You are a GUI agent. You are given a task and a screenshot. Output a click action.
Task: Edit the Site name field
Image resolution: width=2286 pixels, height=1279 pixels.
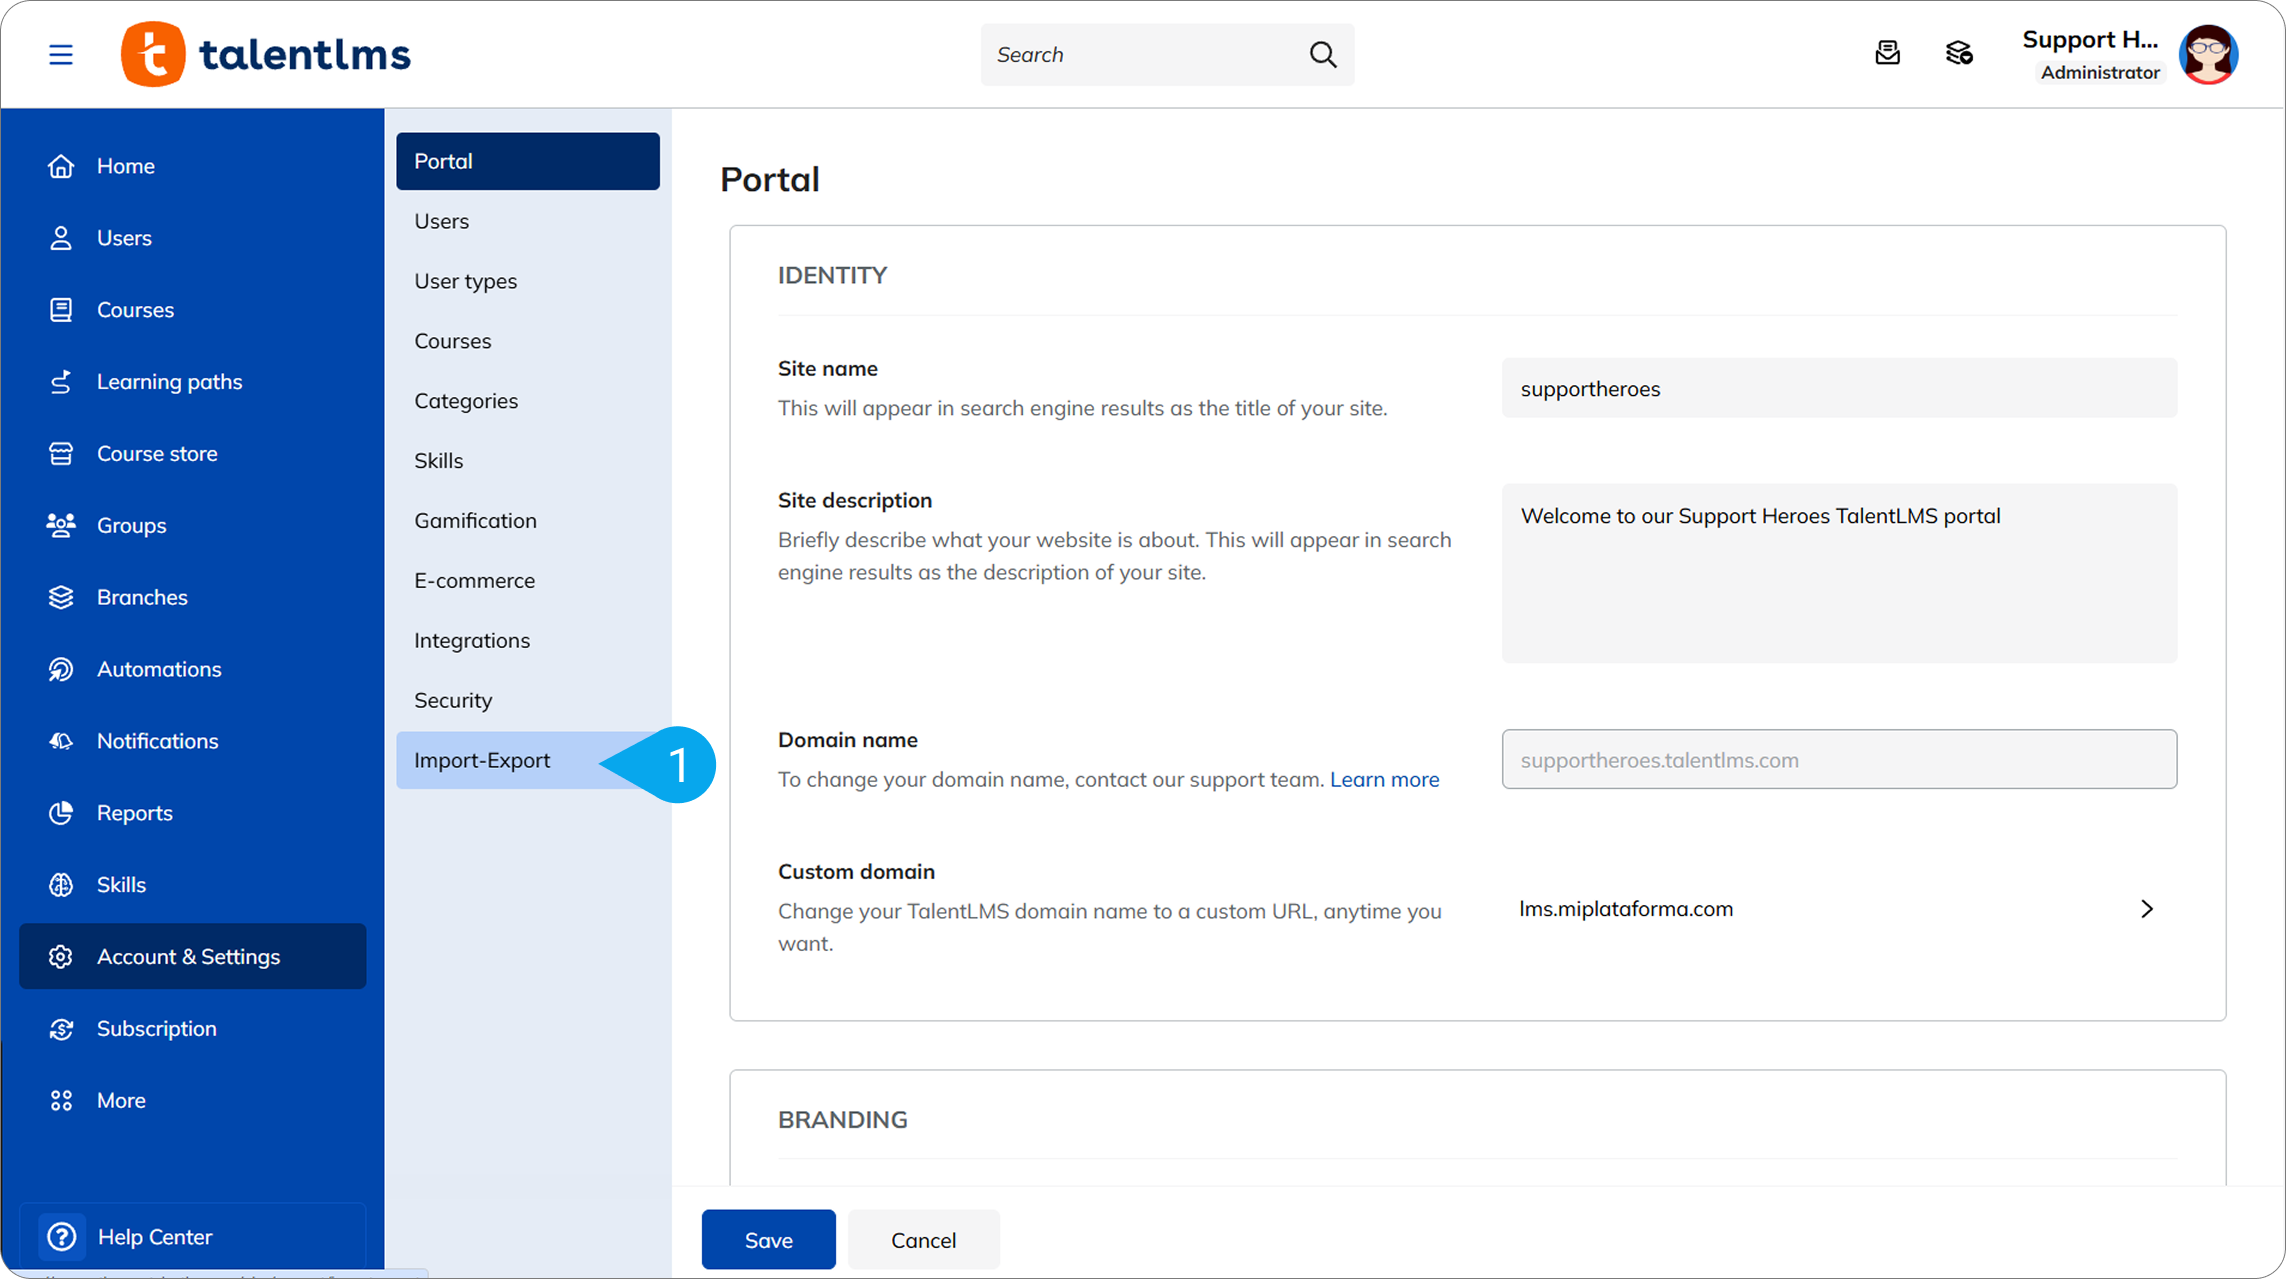click(x=1839, y=388)
